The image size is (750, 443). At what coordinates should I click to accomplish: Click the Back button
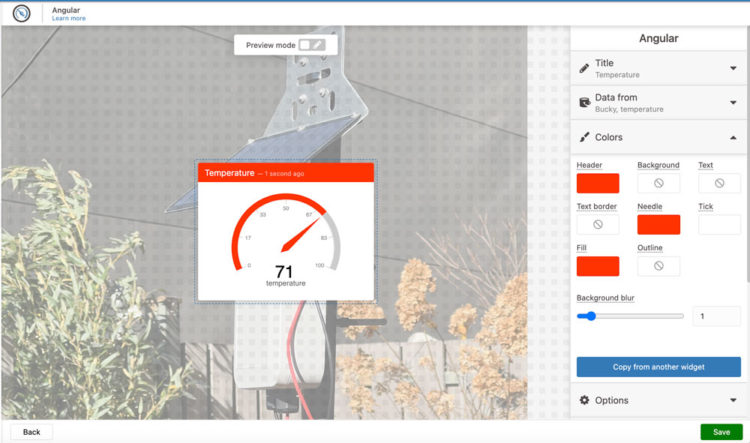click(31, 432)
